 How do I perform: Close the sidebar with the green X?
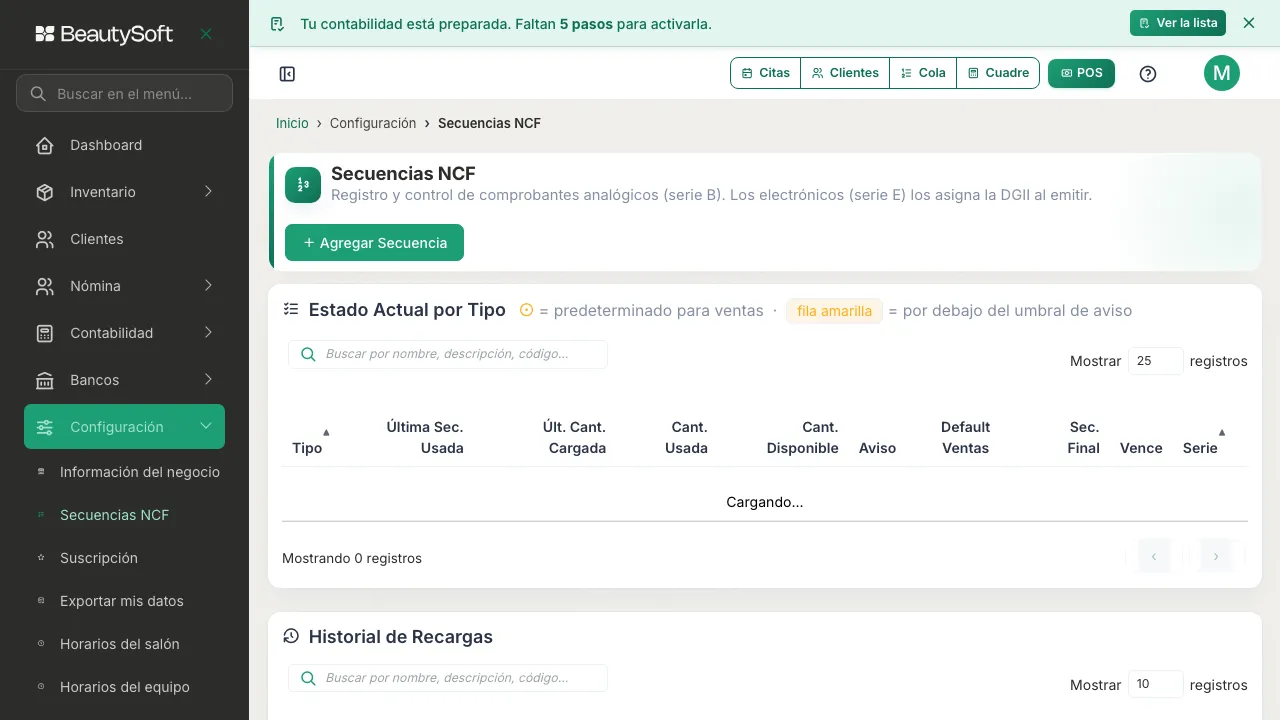point(206,34)
